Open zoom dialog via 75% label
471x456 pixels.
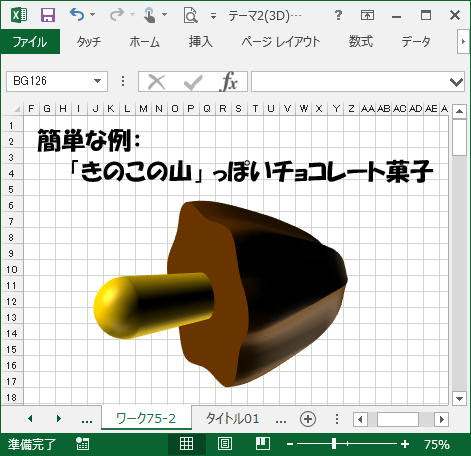tap(437, 444)
